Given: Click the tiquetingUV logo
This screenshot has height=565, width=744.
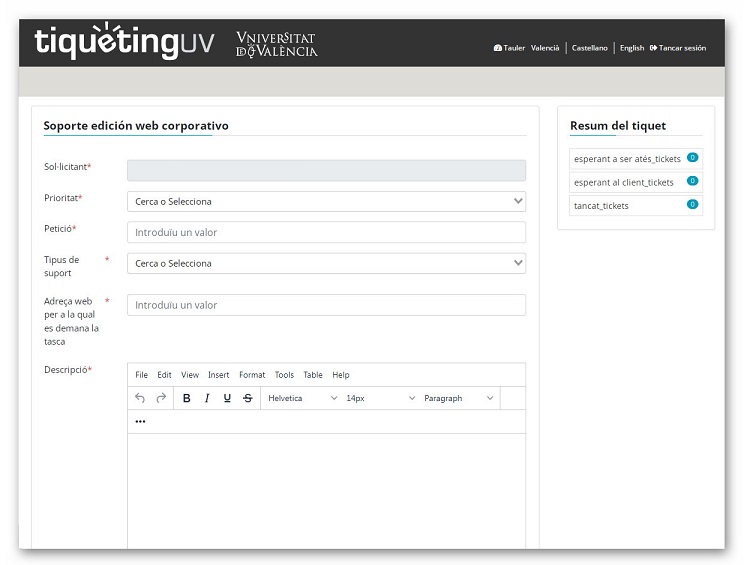Looking at the screenshot, I should pyautogui.click(x=124, y=42).
